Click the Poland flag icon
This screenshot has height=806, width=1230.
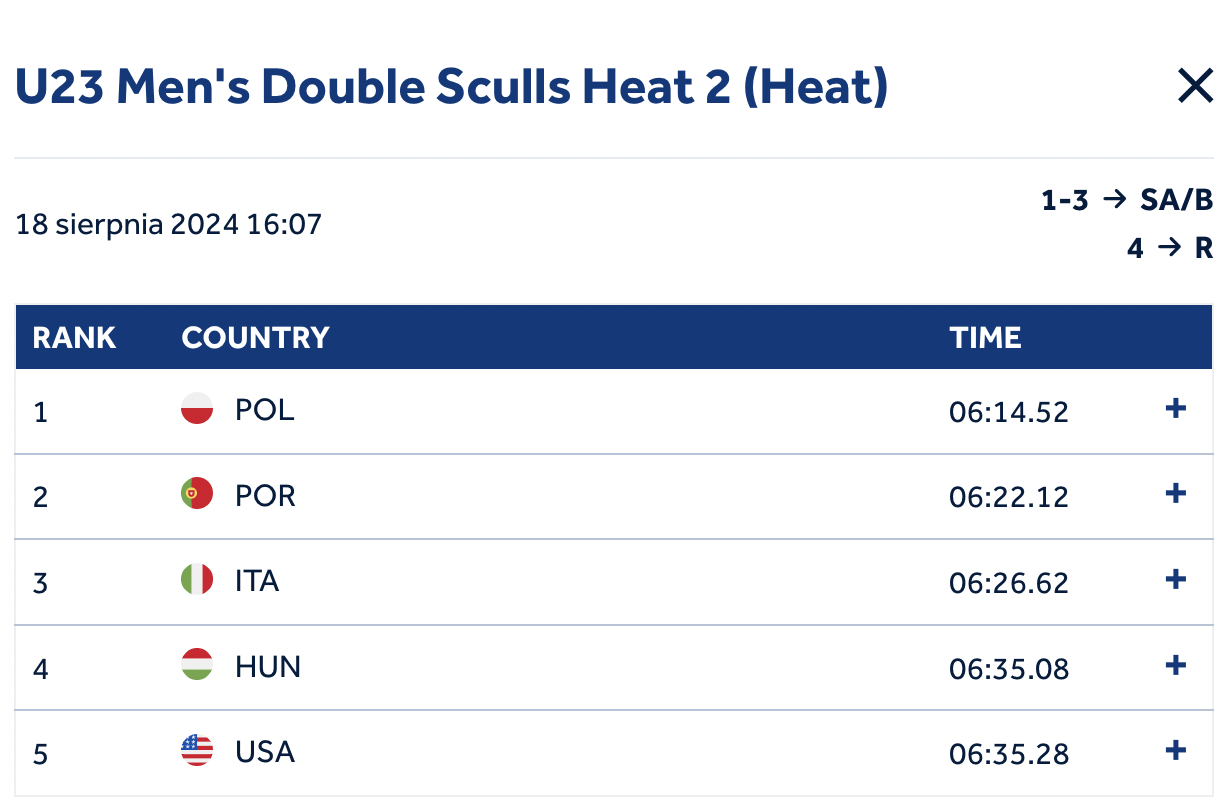[197, 409]
